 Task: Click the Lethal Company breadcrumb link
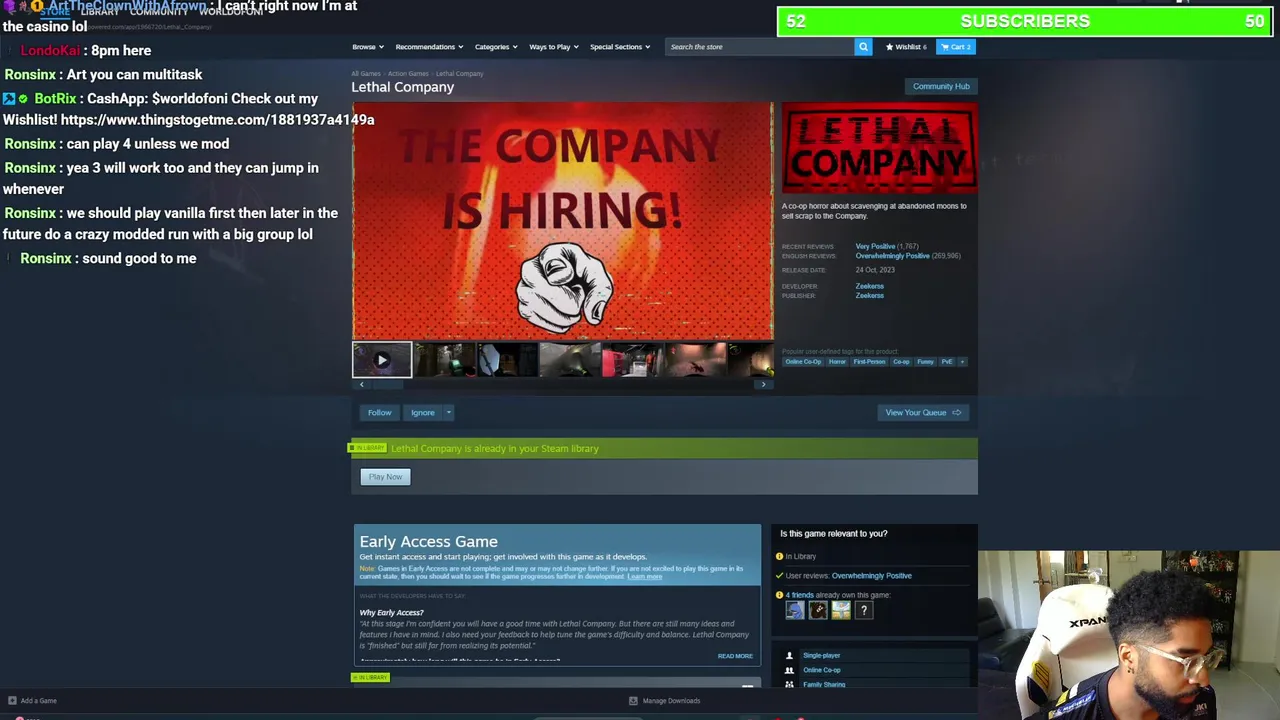pos(459,74)
